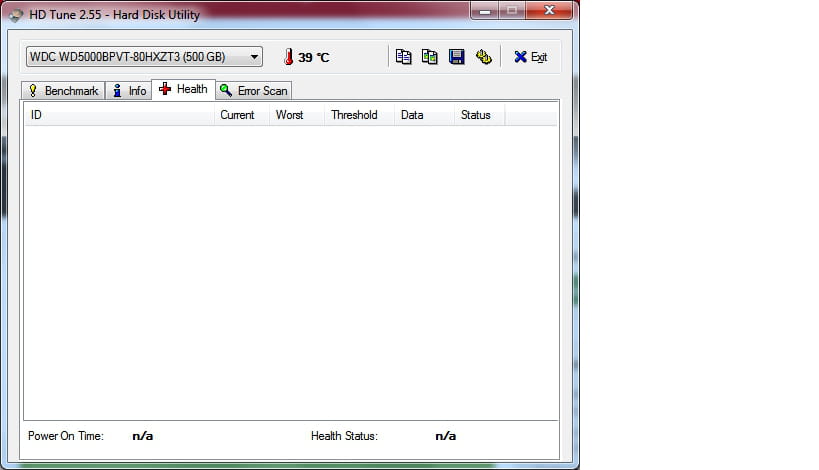Click the HD Tune title bar app icon
The image size is (819, 470).
(x=16, y=15)
